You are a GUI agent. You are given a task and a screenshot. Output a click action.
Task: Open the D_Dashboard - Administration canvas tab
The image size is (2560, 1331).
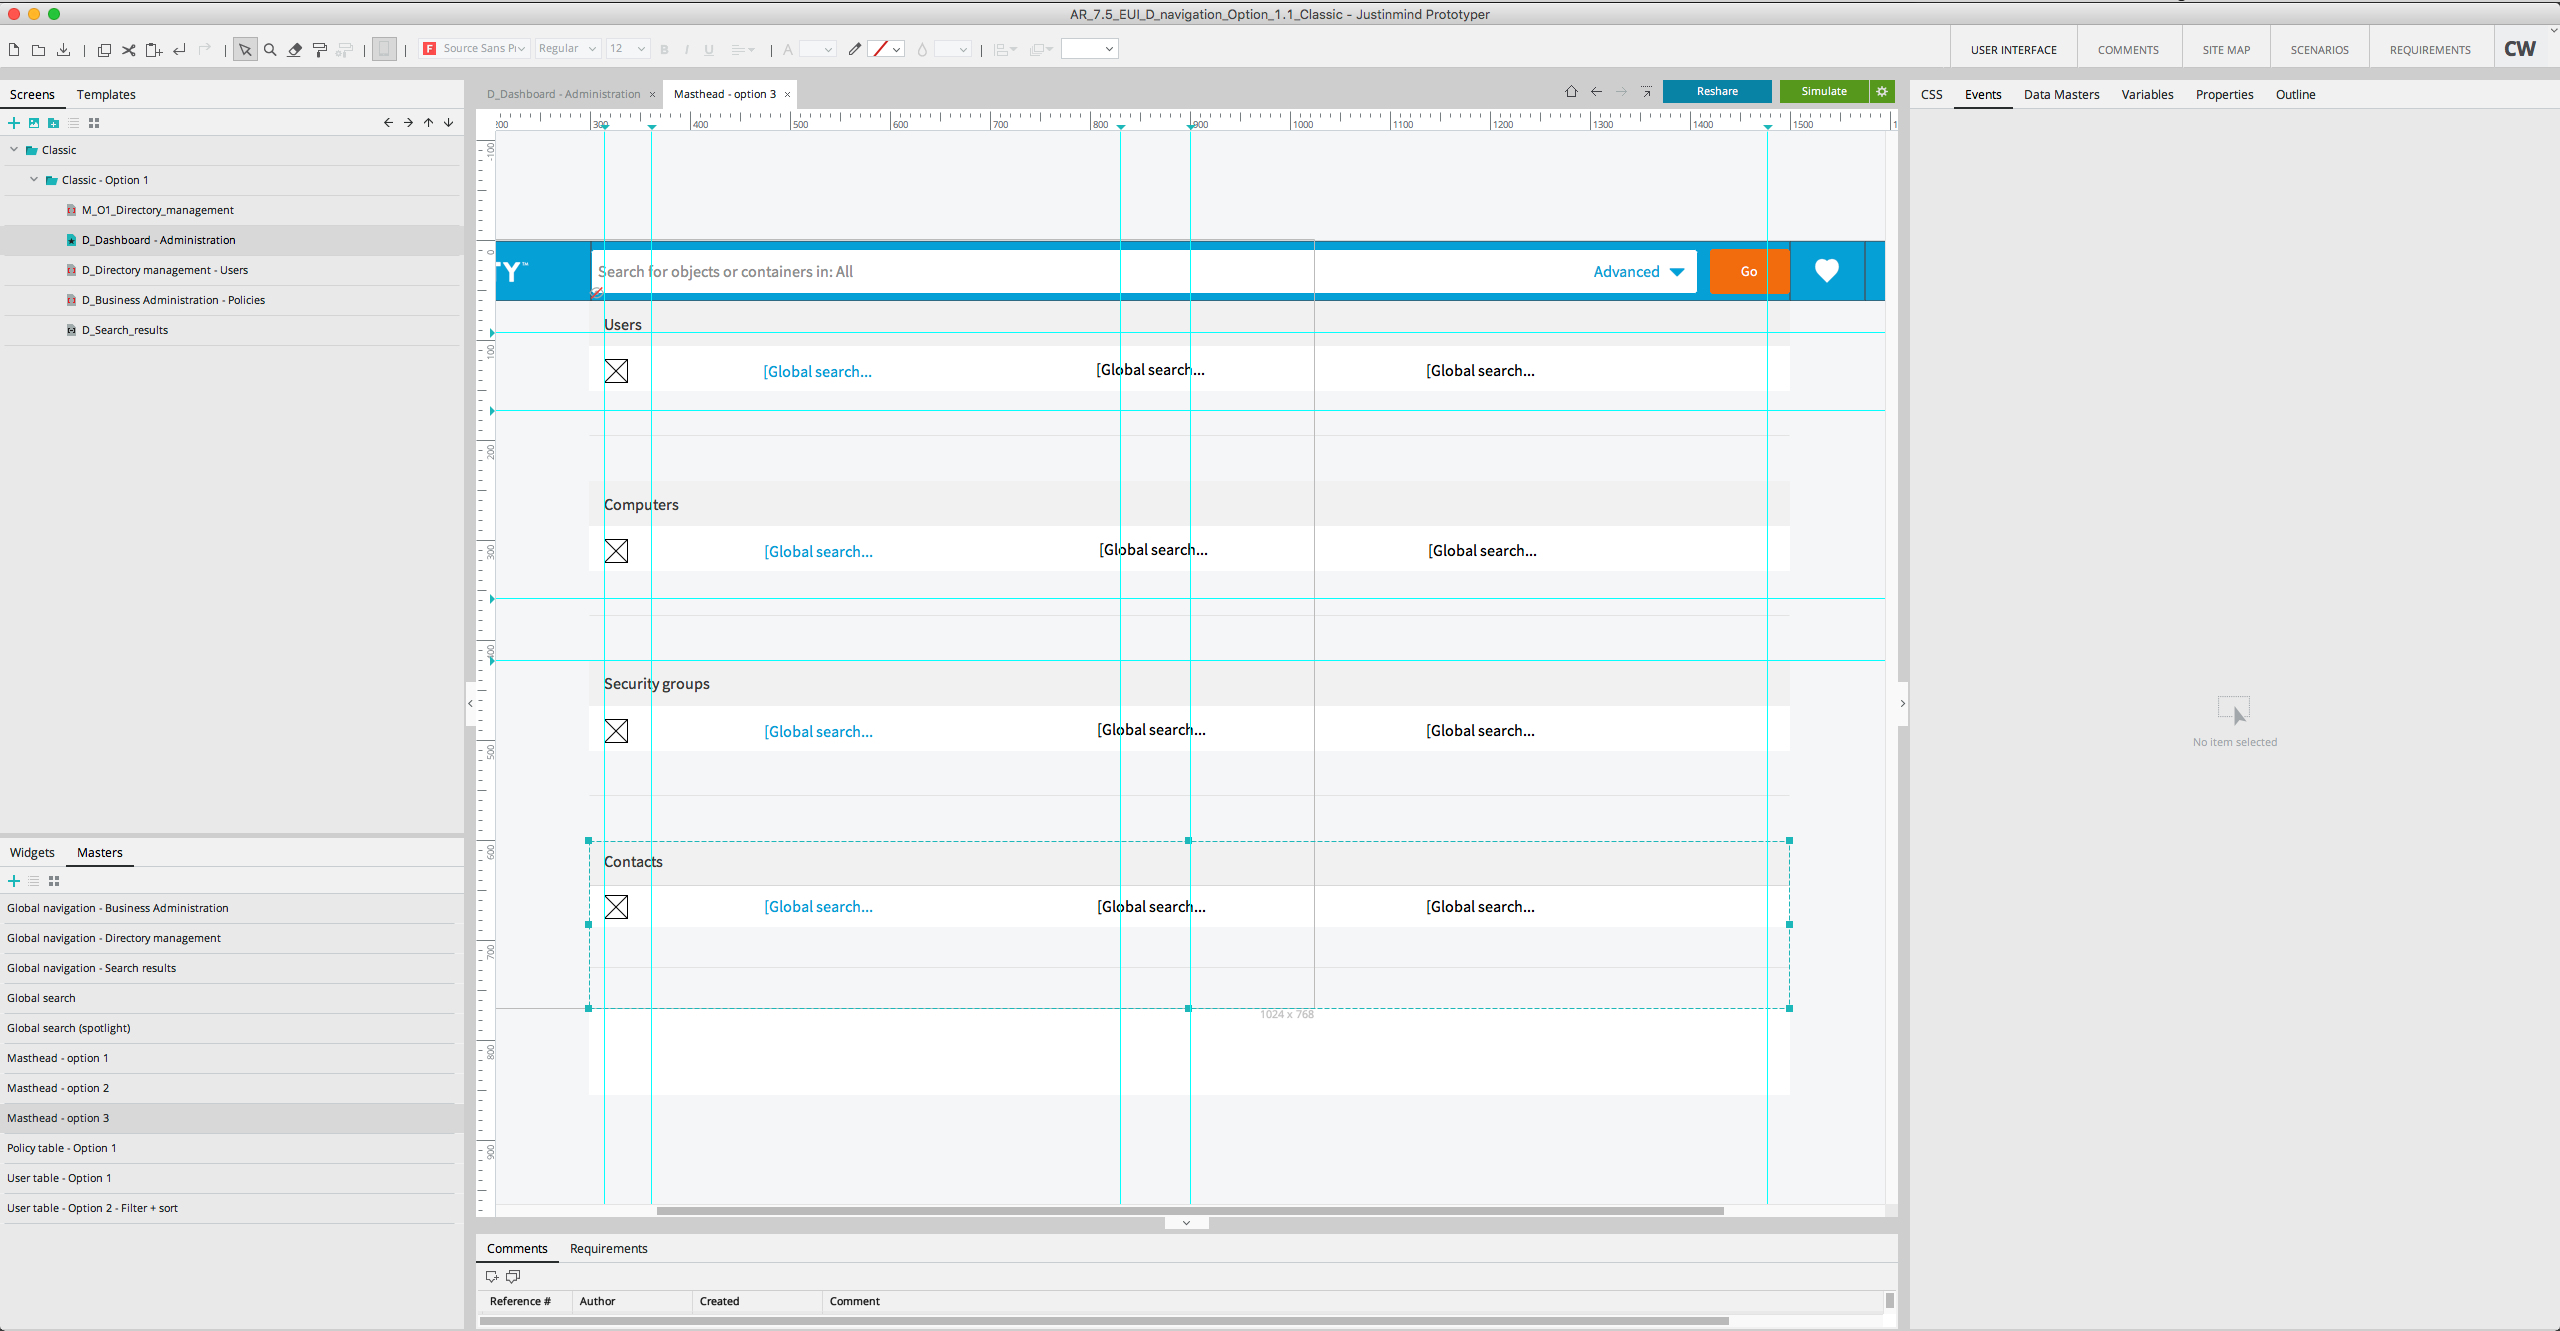tap(563, 94)
